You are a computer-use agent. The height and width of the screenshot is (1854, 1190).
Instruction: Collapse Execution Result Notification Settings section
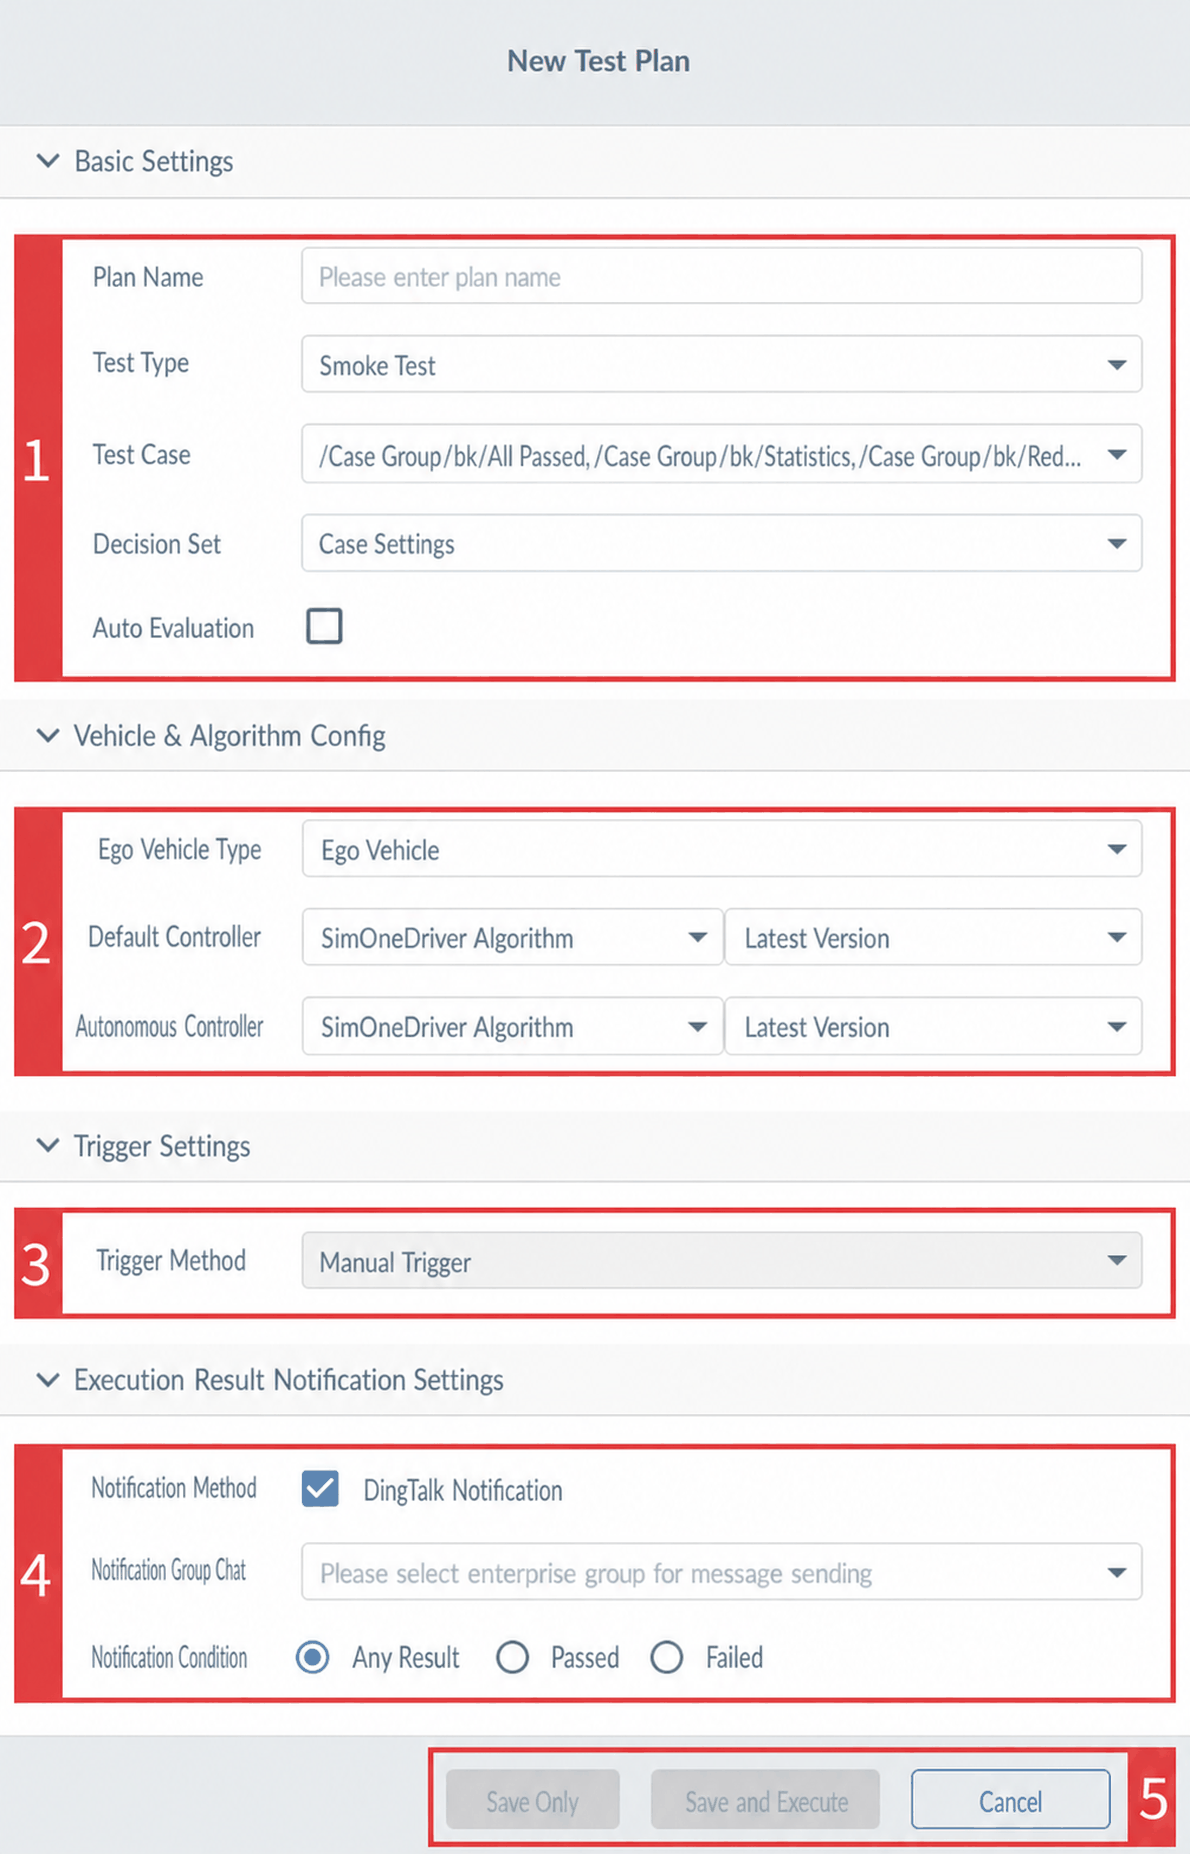[x=47, y=1380]
